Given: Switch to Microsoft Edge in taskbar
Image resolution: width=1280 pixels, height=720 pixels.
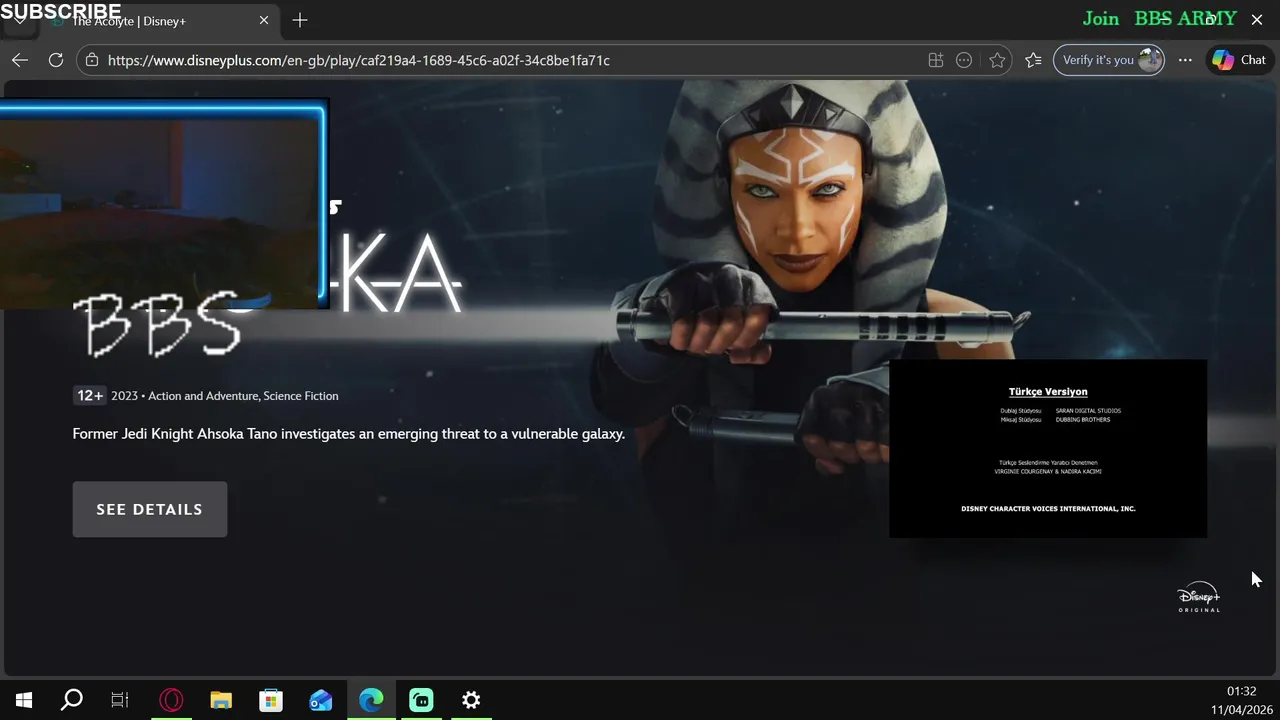Looking at the screenshot, I should pyautogui.click(x=371, y=700).
